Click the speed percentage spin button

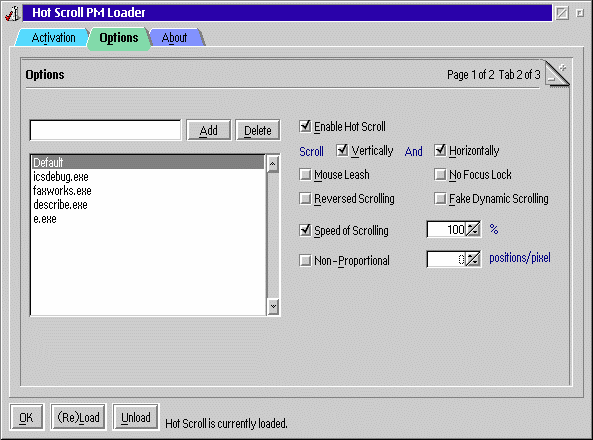(473, 229)
